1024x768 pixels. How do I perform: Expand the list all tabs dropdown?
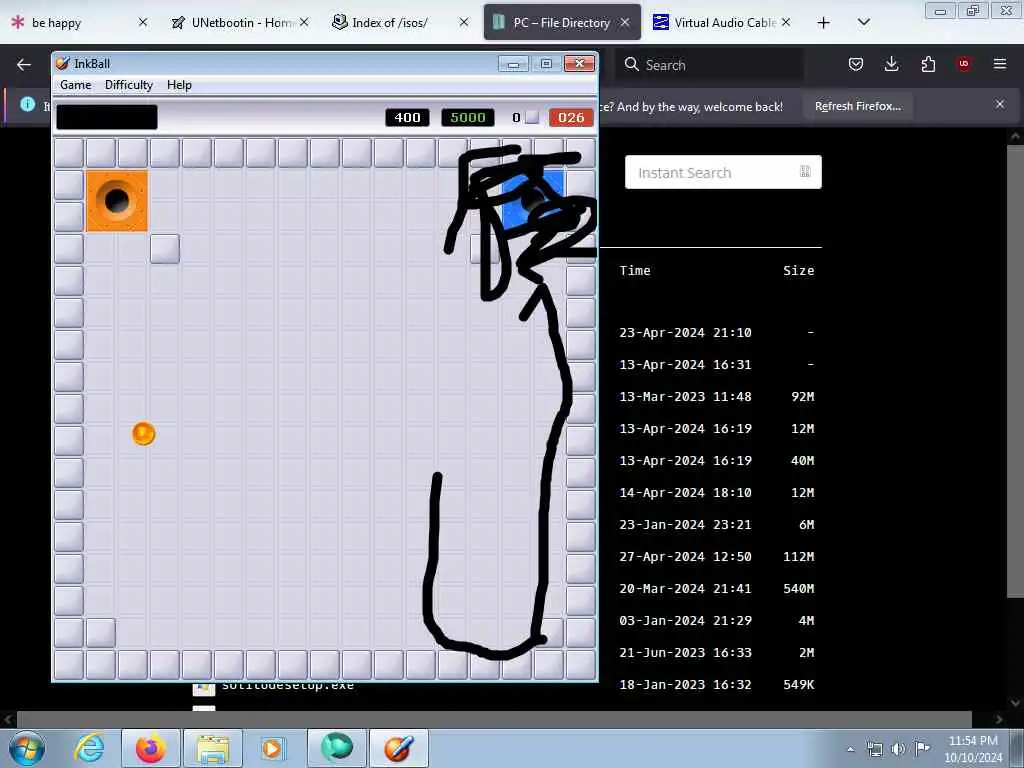click(863, 23)
